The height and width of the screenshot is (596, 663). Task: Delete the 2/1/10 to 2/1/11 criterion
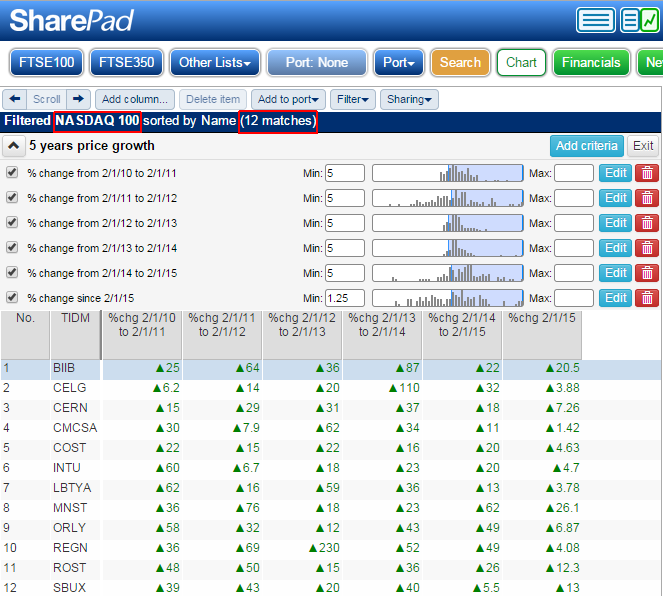[647, 173]
